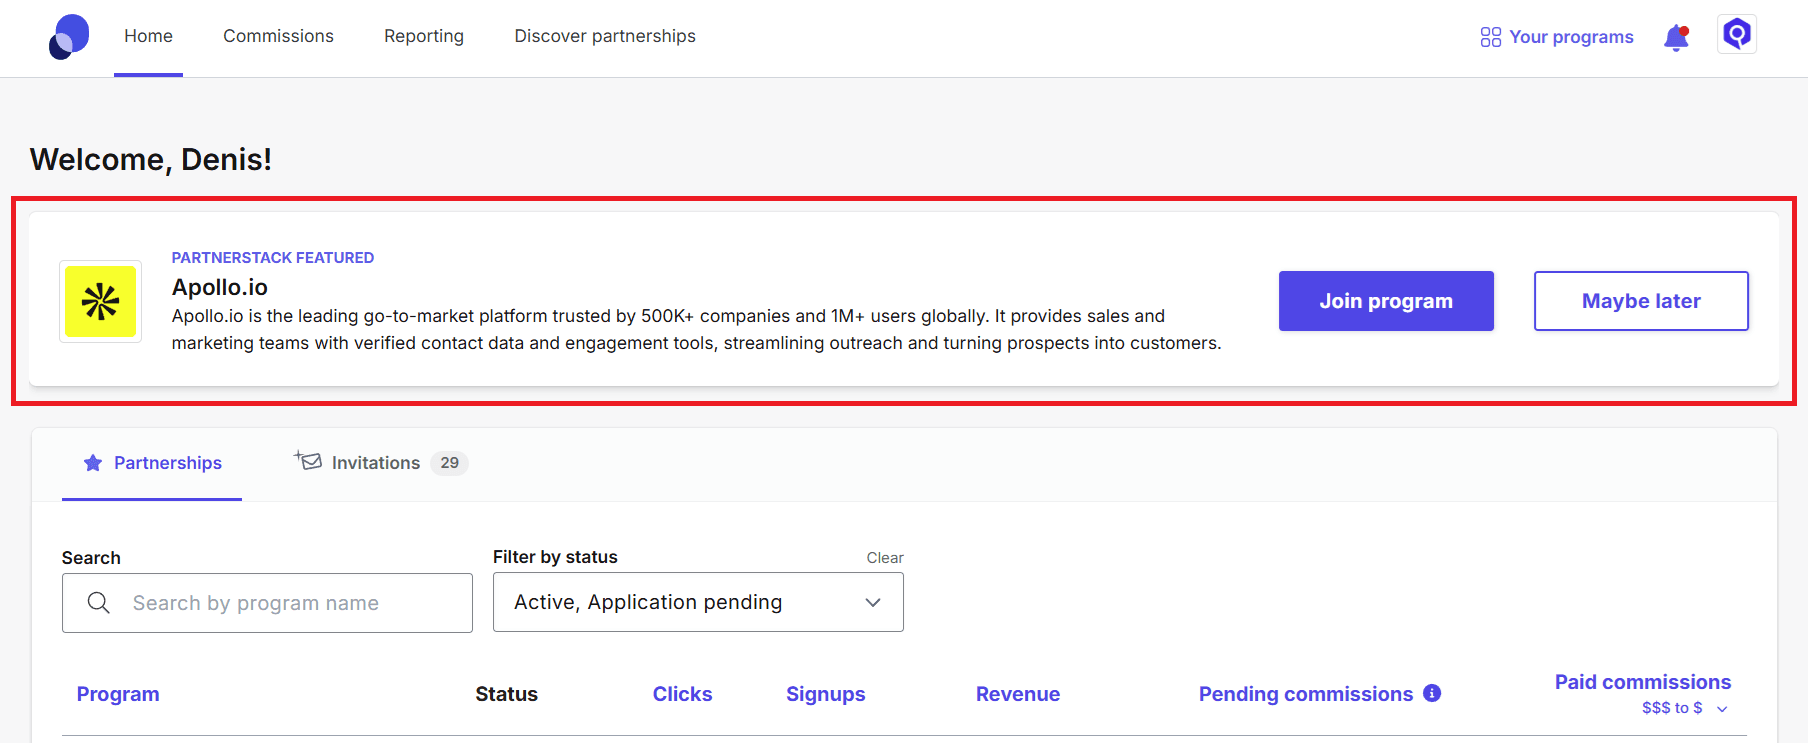Expand the $$$ to $ sort dropdown

pos(1685,708)
